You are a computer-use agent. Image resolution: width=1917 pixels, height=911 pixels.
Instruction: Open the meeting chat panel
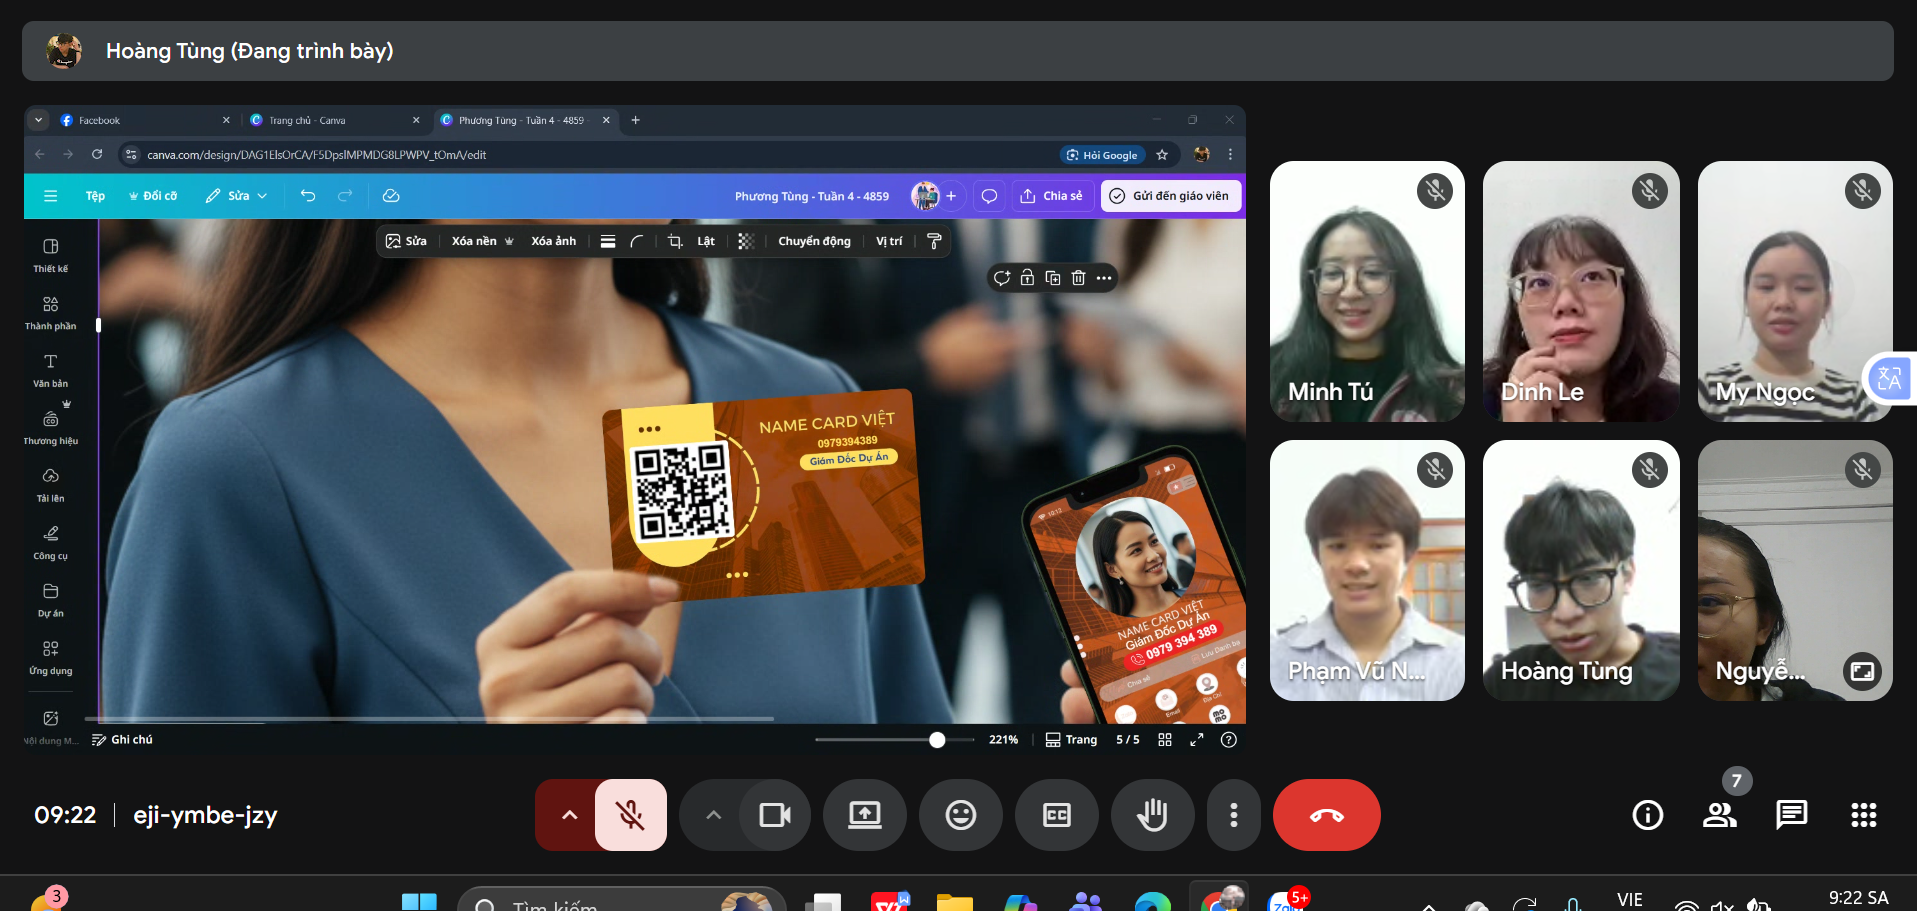pos(1791,815)
